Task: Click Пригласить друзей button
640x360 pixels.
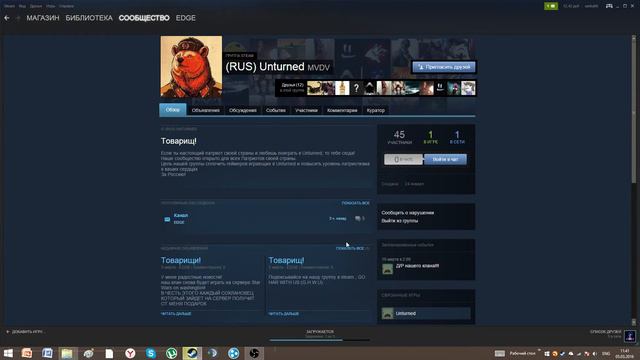Action: coord(444,67)
